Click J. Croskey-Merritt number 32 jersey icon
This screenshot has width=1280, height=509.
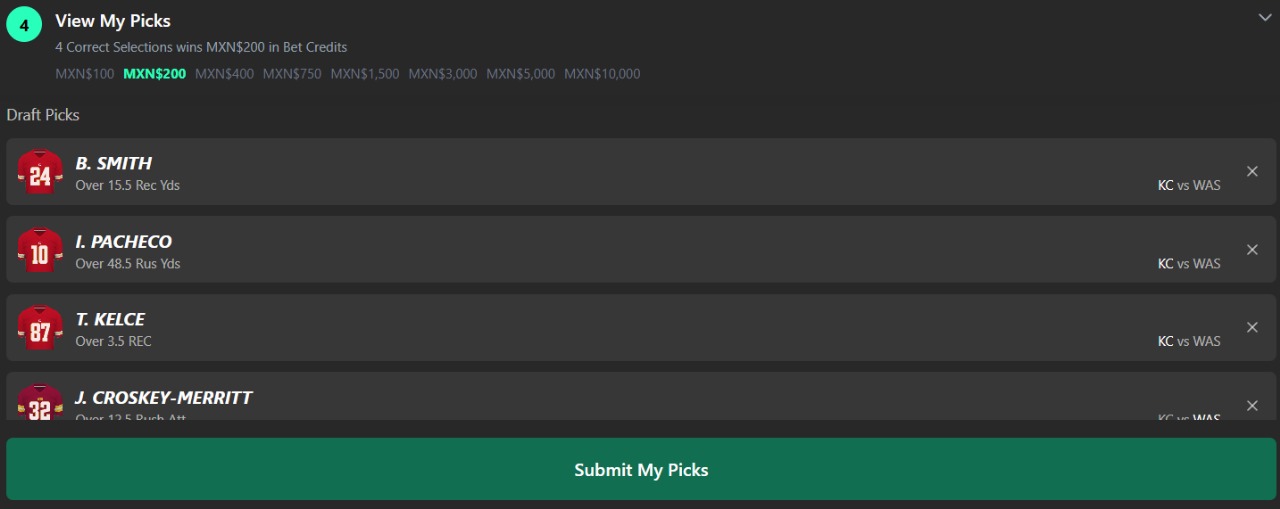40,402
